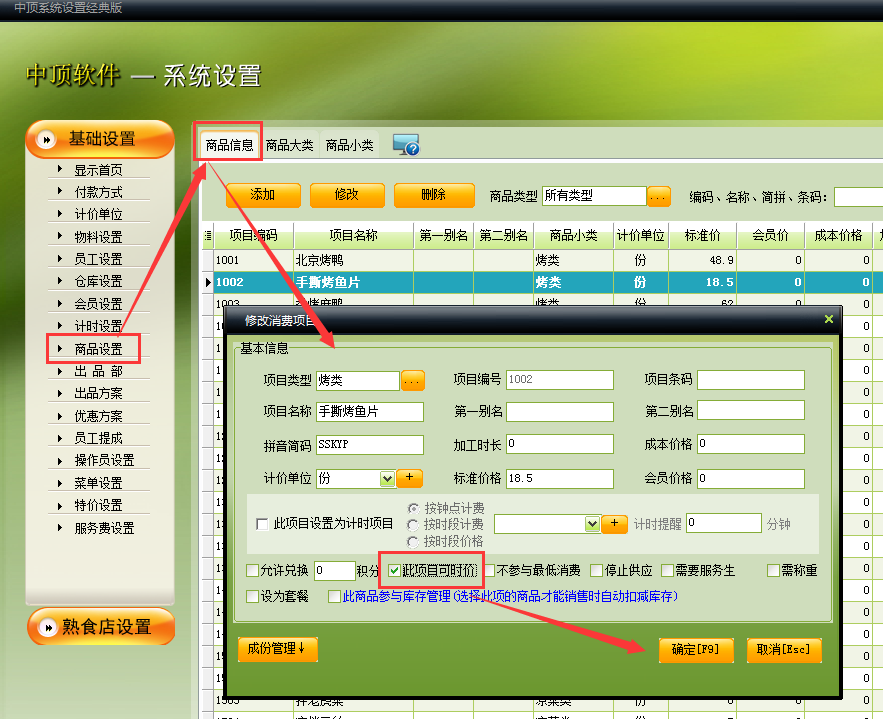
Task: Switch to the 商品大类 tab
Action: tap(289, 145)
